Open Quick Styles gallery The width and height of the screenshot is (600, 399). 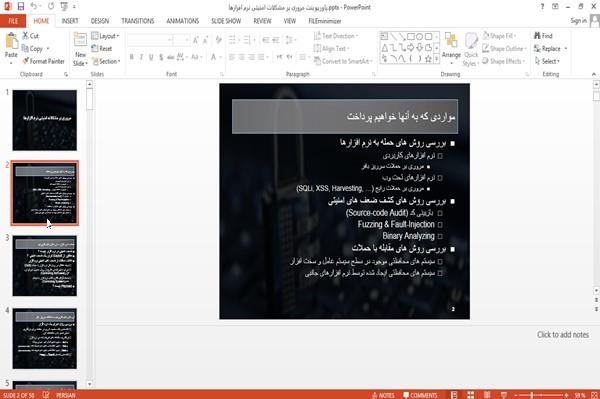pyautogui.click(x=471, y=49)
